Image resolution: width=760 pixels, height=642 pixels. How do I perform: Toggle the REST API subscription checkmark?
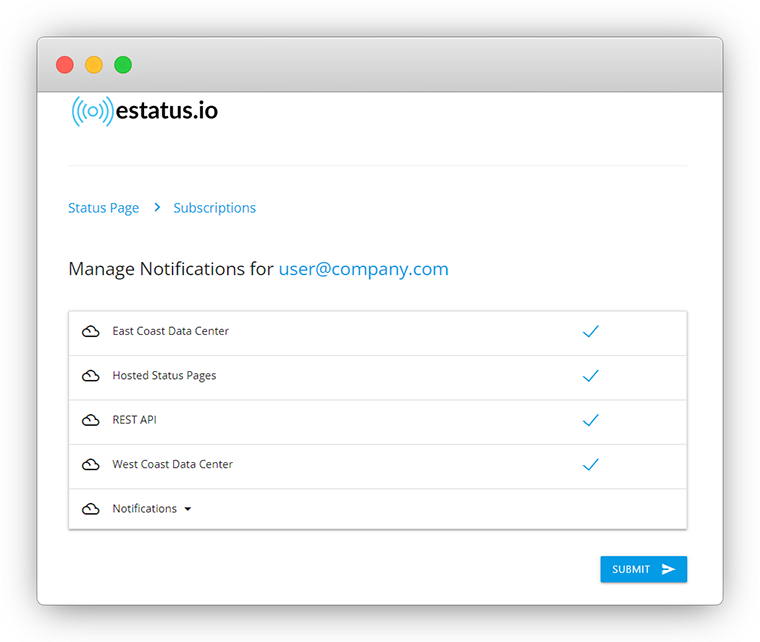590,420
